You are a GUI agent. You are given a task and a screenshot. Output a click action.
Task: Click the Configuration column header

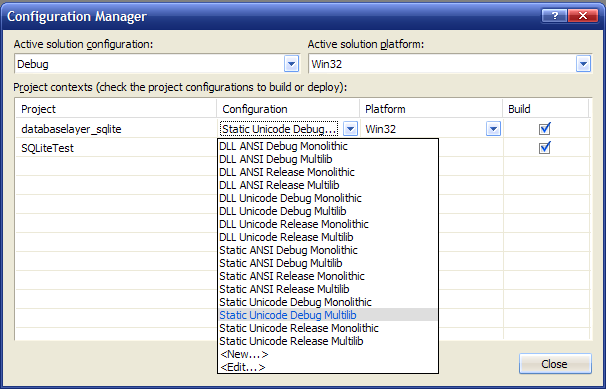pos(288,109)
